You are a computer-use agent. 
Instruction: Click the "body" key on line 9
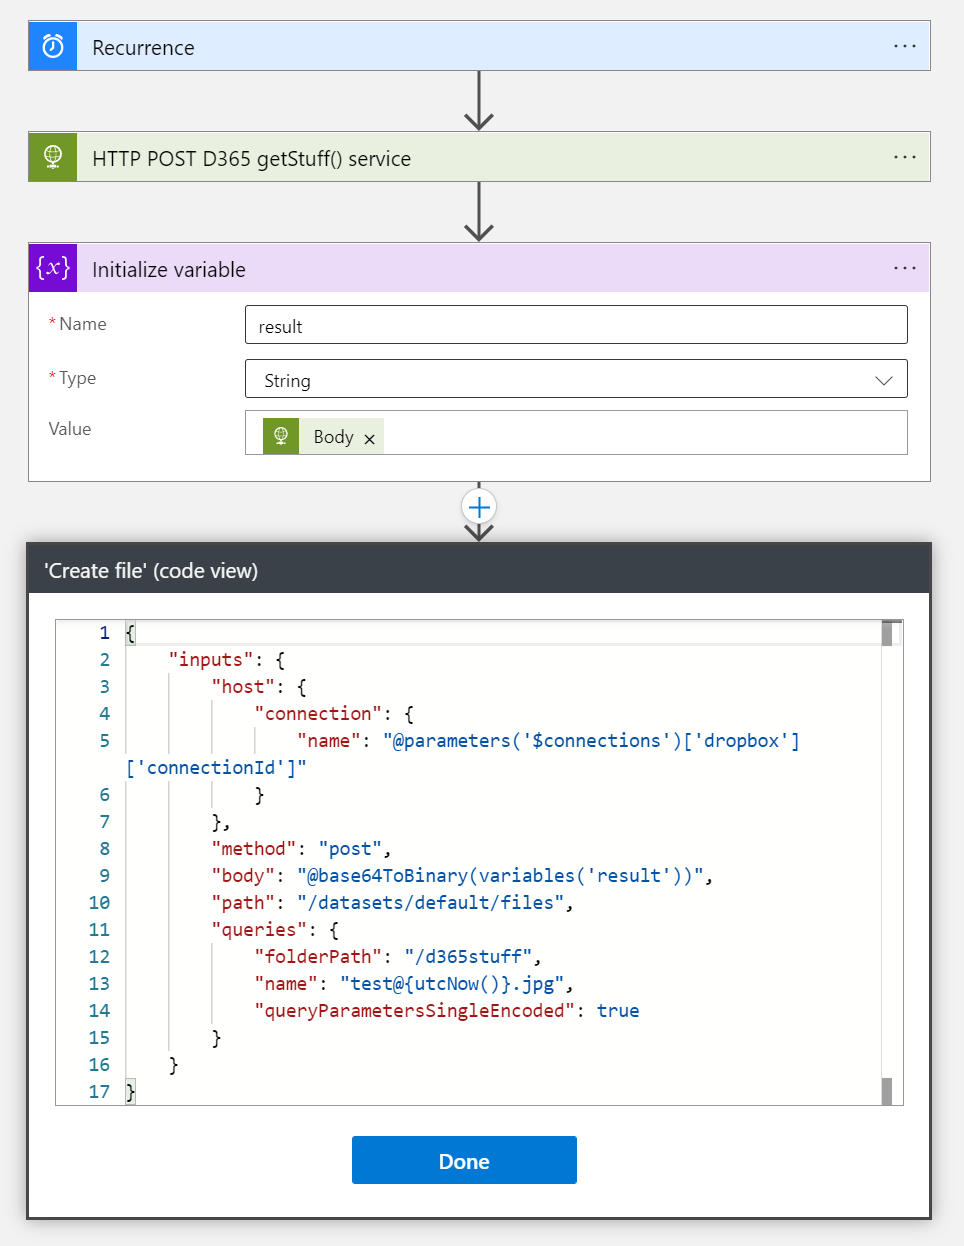pos(243,876)
